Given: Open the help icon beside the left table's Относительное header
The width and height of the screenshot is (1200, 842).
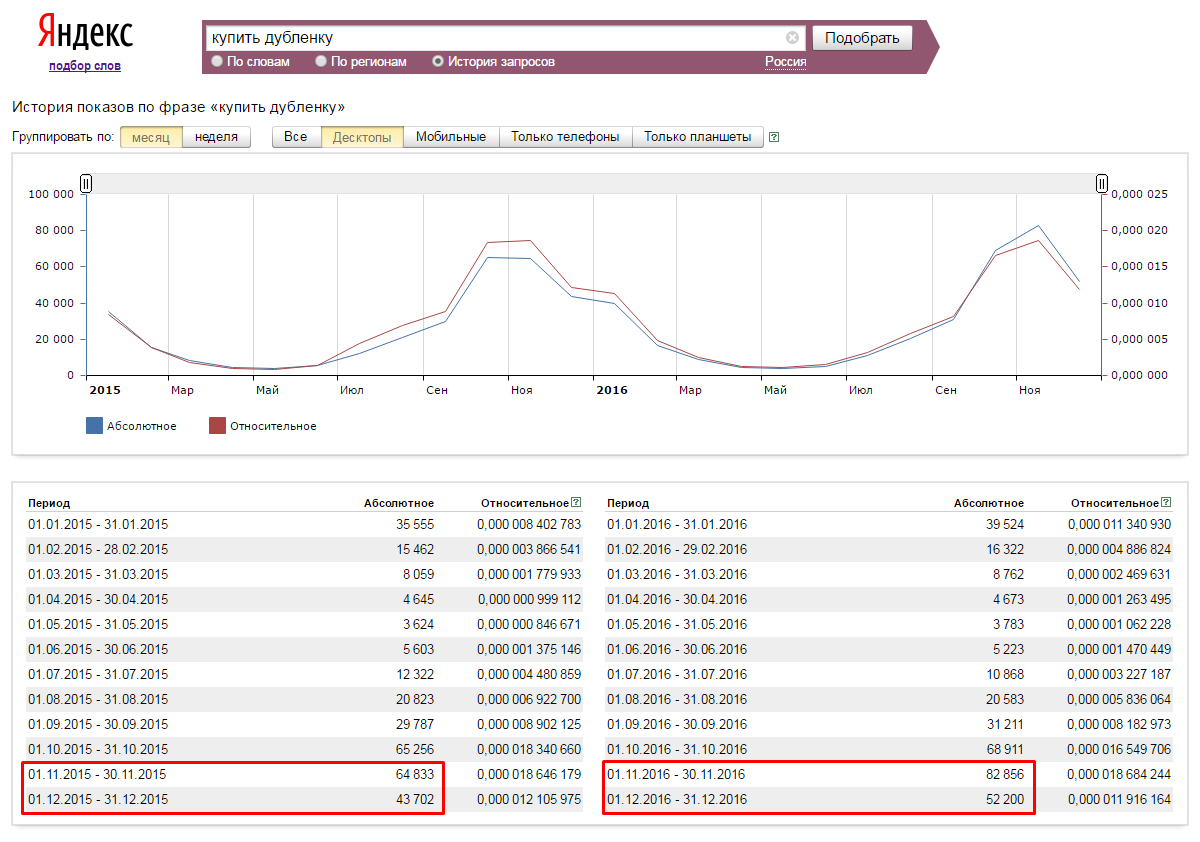Looking at the screenshot, I should 576,503.
